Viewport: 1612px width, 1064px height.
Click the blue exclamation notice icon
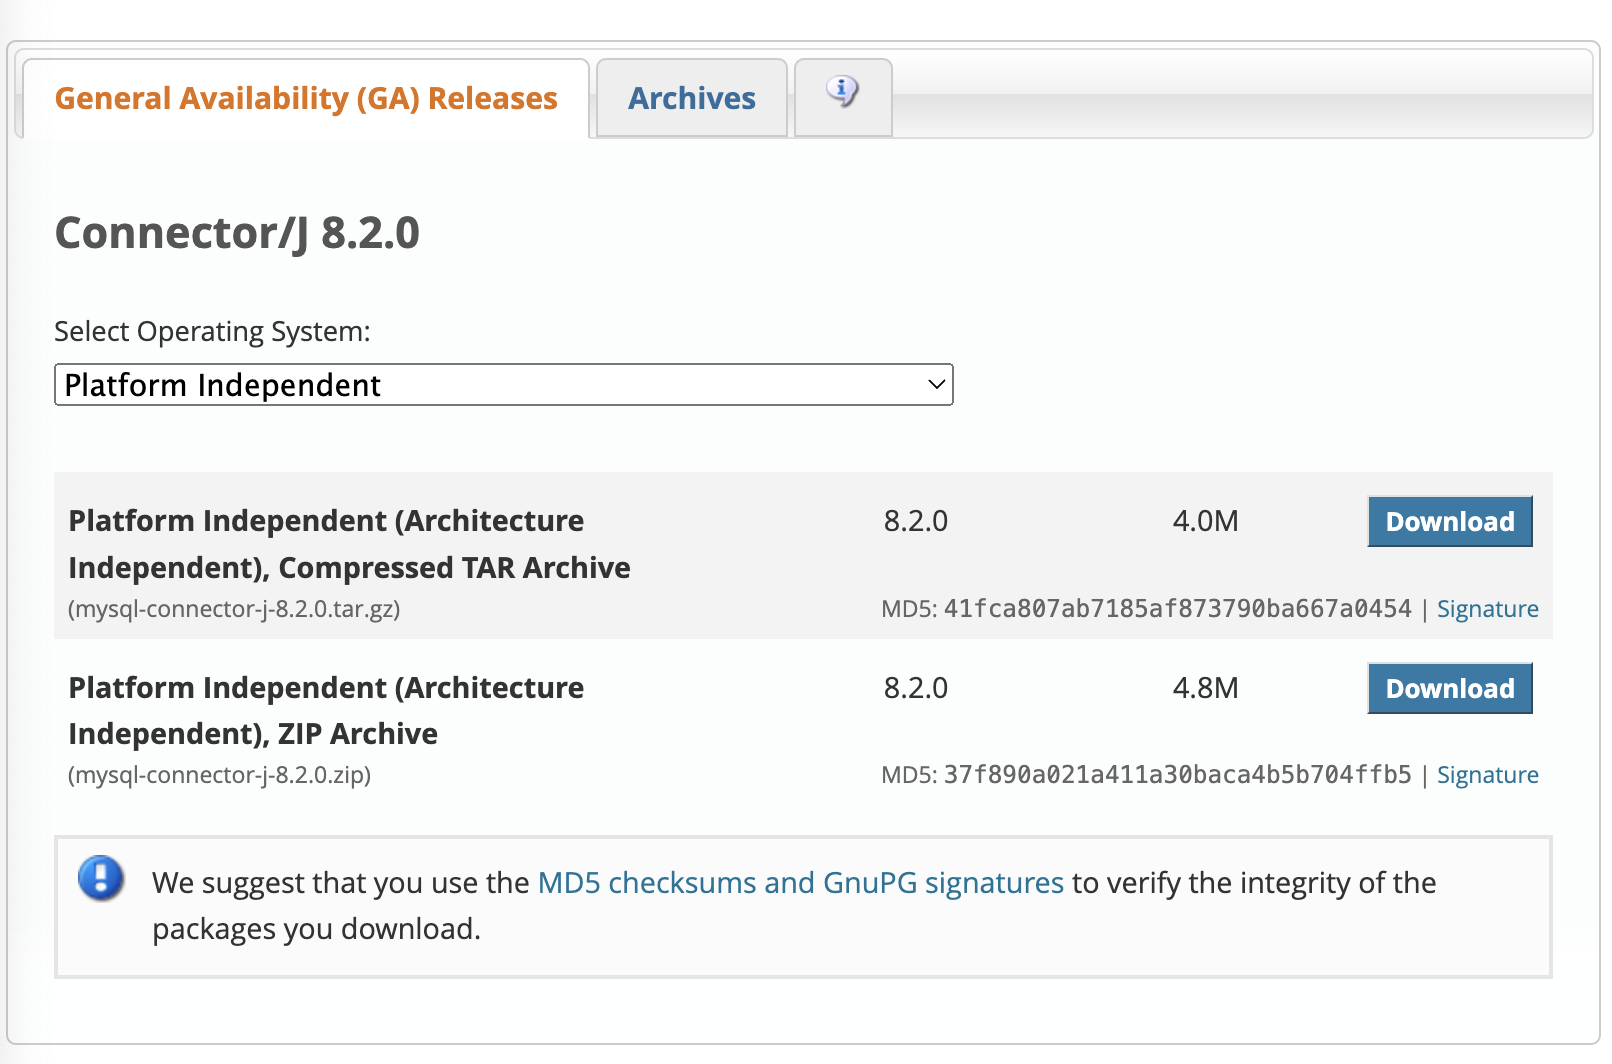coord(101,878)
